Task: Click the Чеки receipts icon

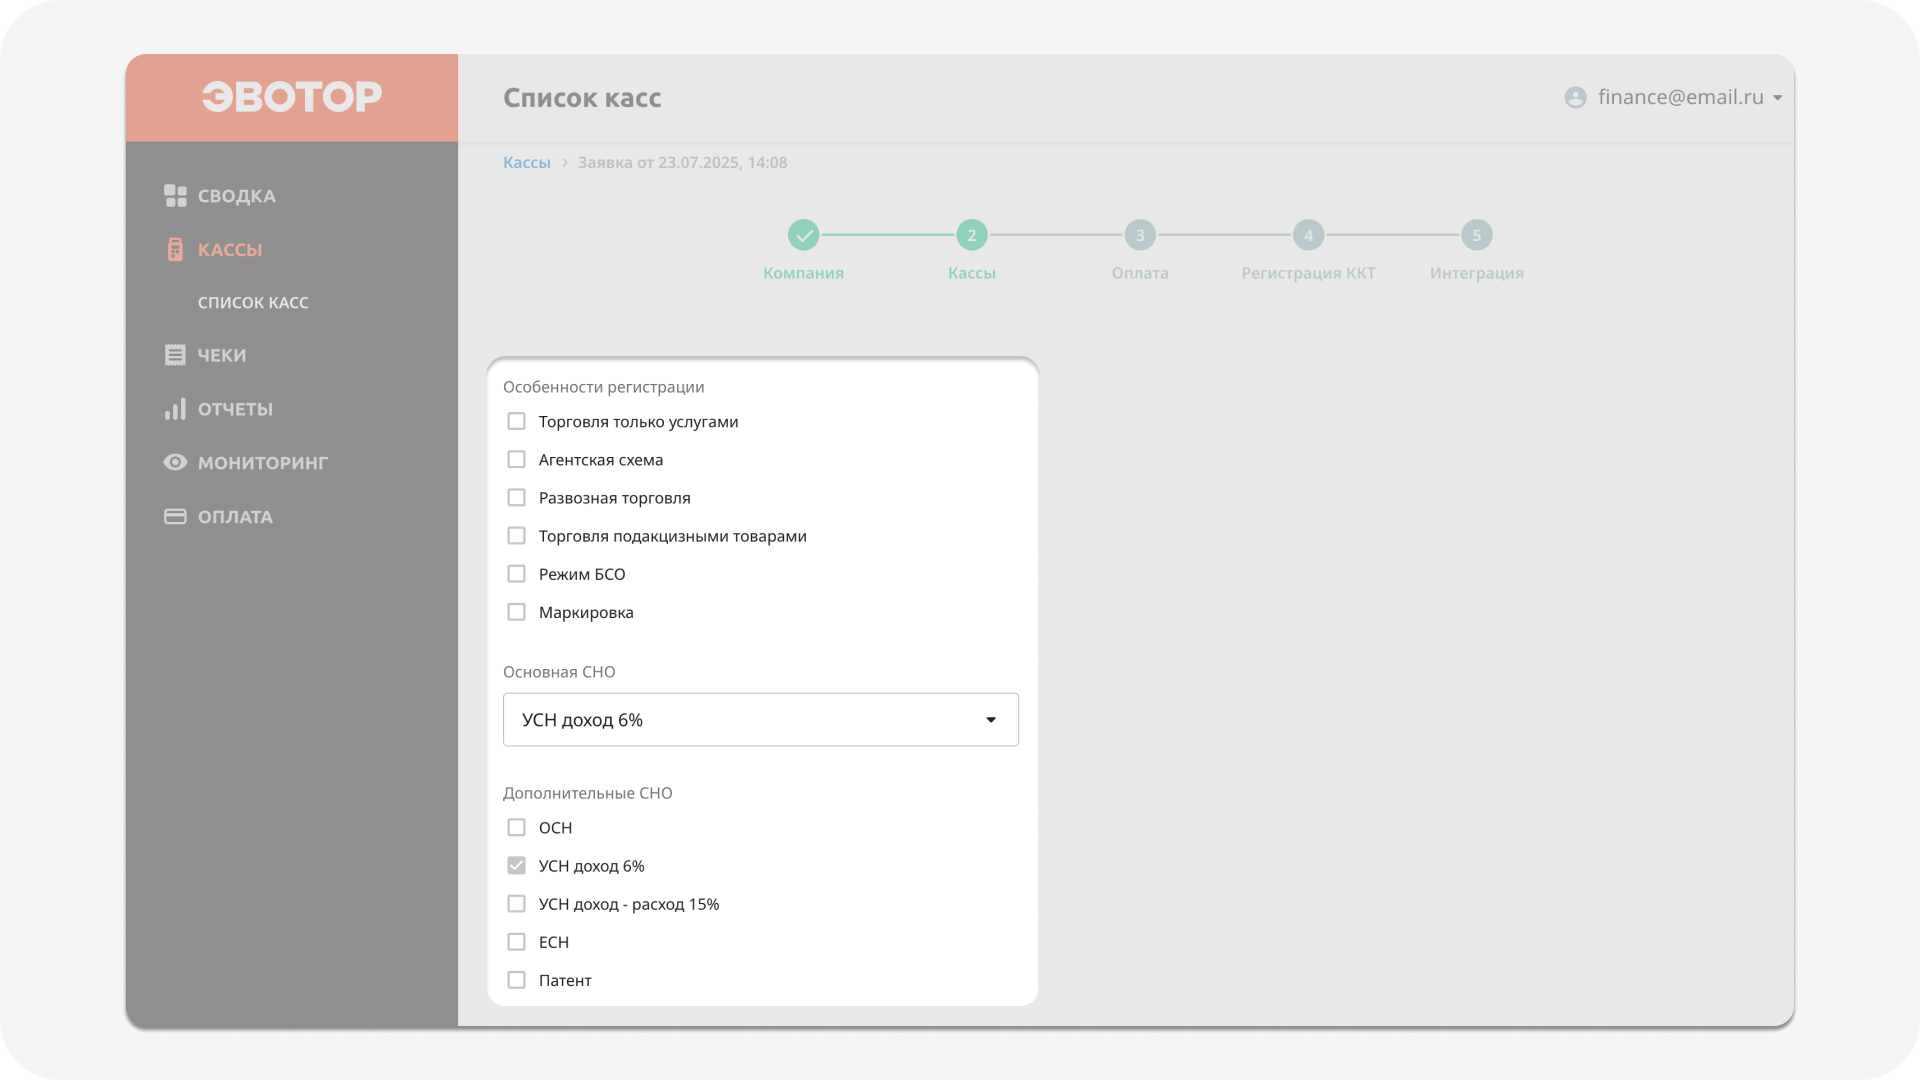Action: pyautogui.click(x=175, y=355)
